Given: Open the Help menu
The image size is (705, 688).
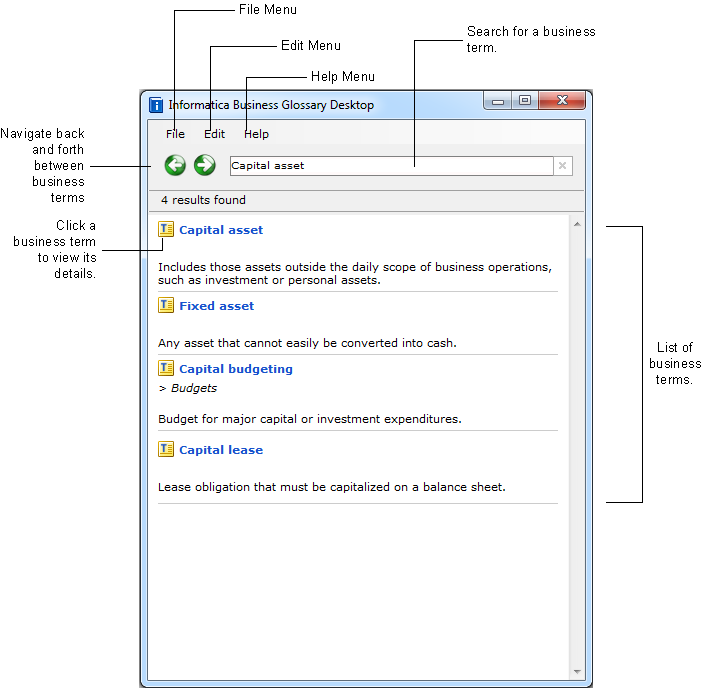Looking at the screenshot, I should click(x=256, y=134).
